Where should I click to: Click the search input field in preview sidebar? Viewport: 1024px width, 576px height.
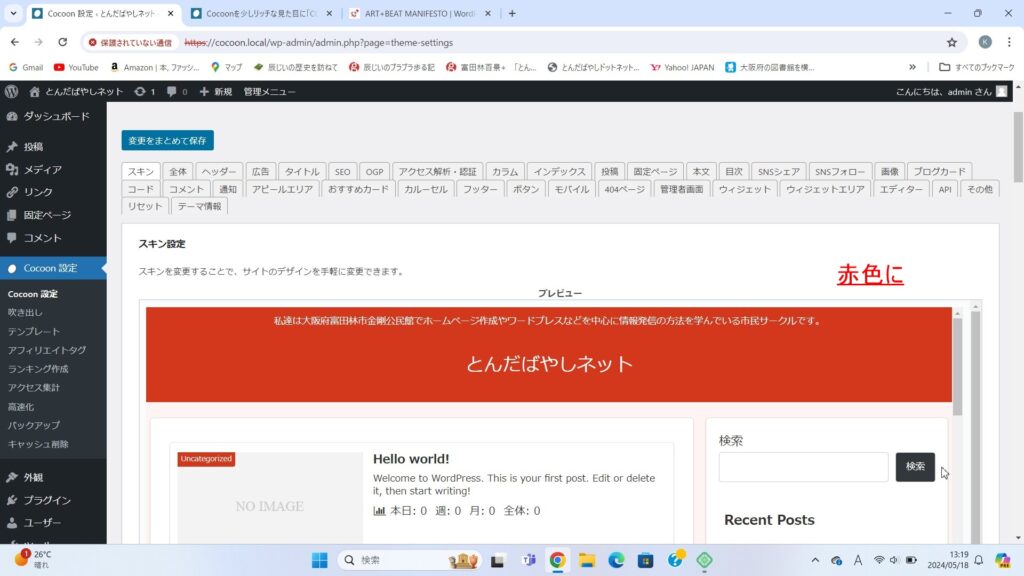pos(803,467)
